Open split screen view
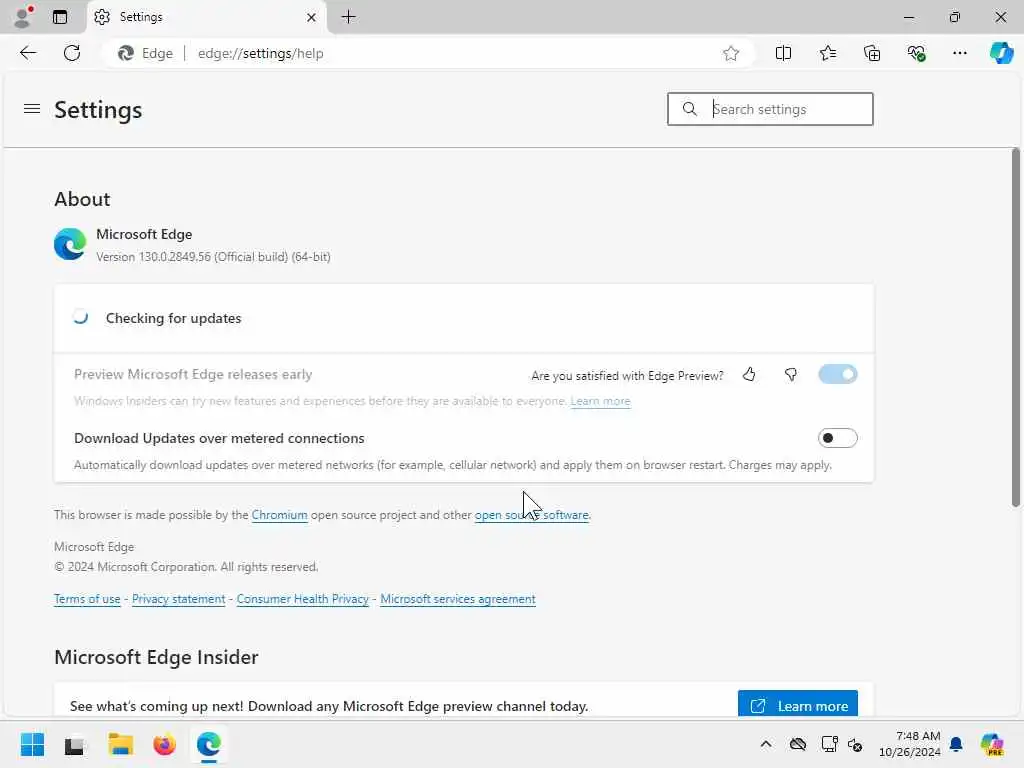The width and height of the screenshot is (1024, 768). point(783,53)
